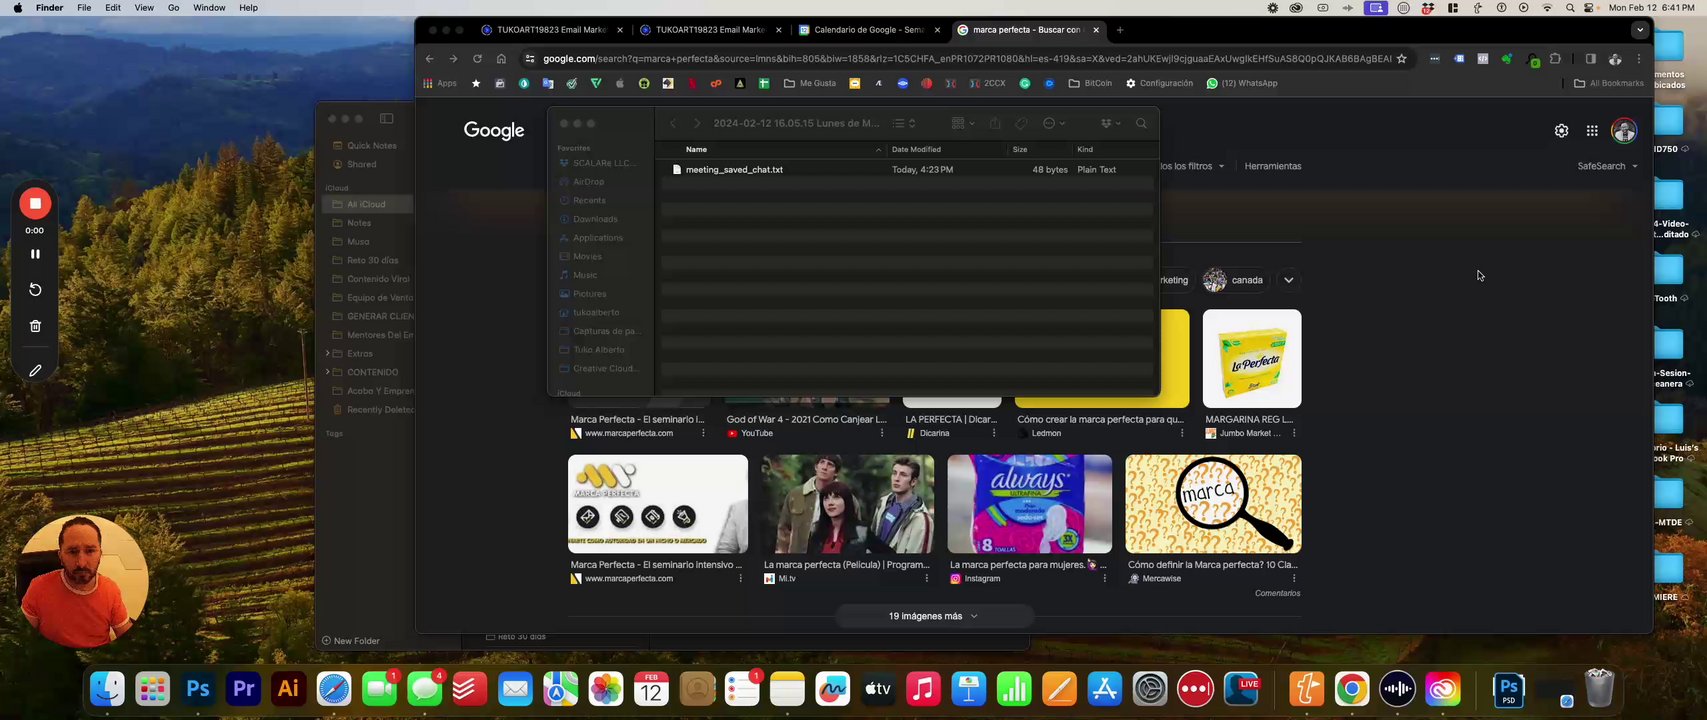The width and height of the screenshot is (1707, 720).
Task: Expand suggestion chips with the down chevron
Action: coord(1289,280)
